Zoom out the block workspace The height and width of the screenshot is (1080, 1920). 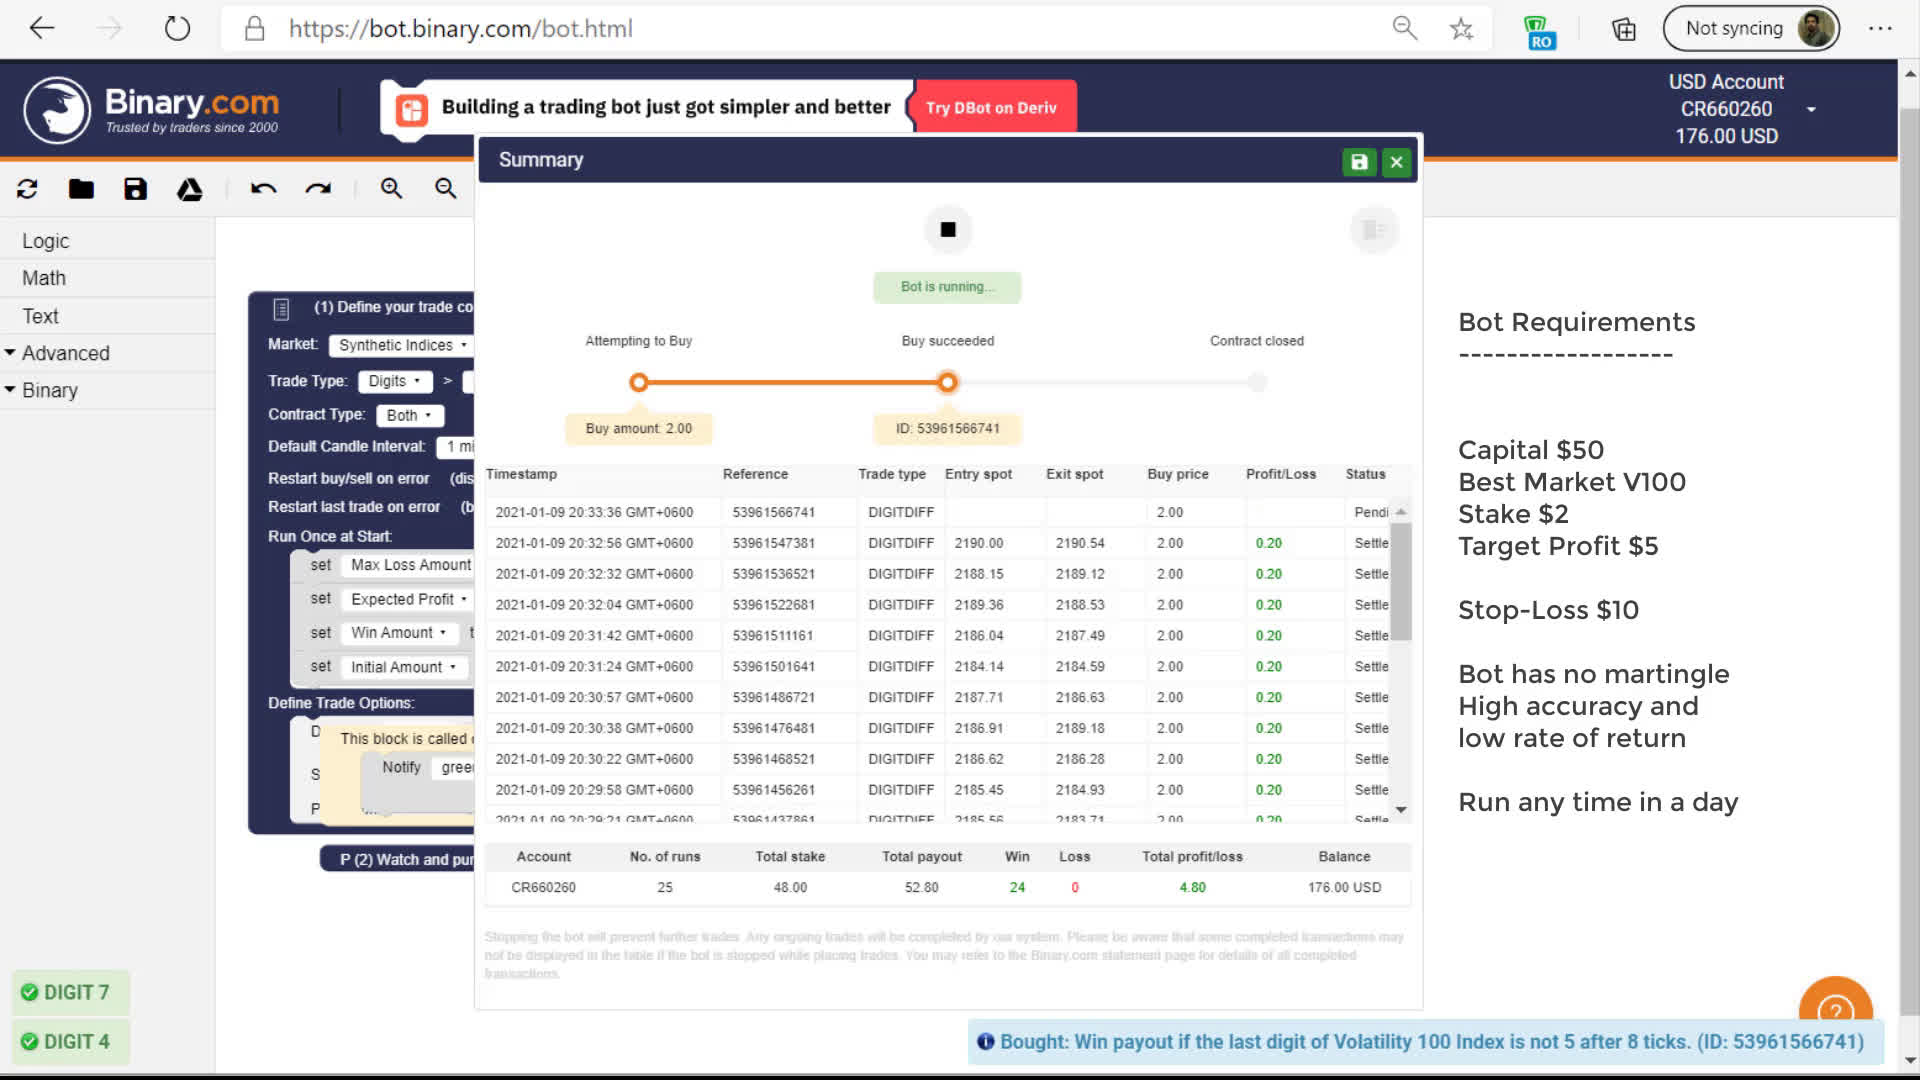(446, 189)
